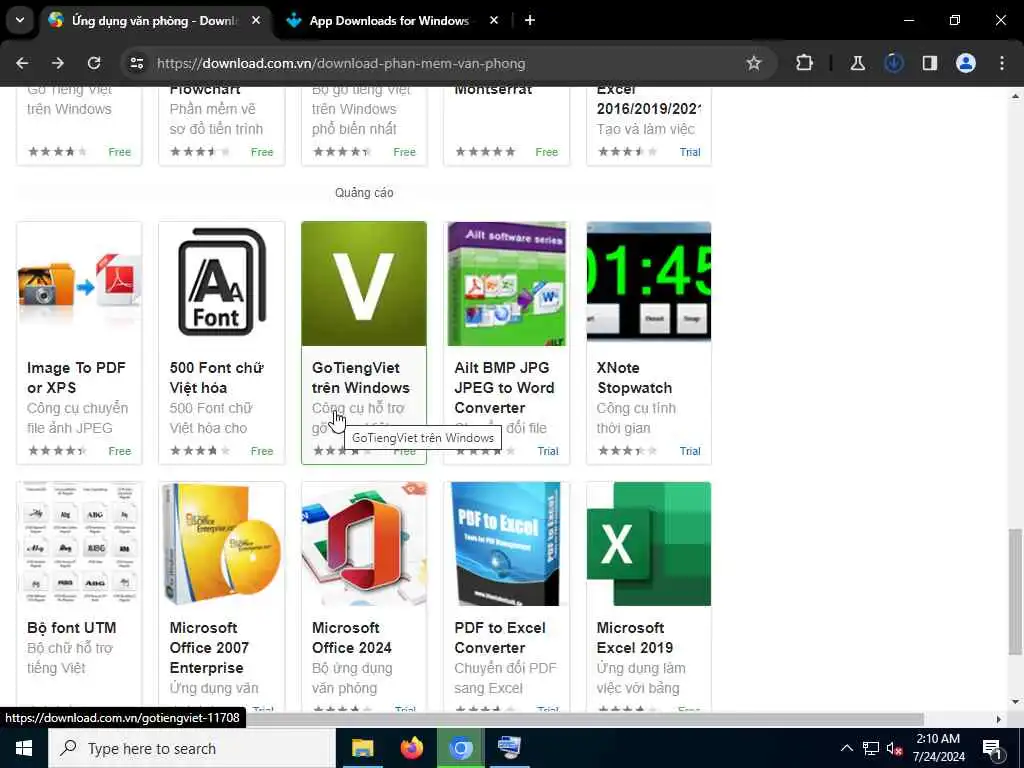This screenshot has width=1024, height=768.
Task: Reload the current page
Action: (94, 63)
